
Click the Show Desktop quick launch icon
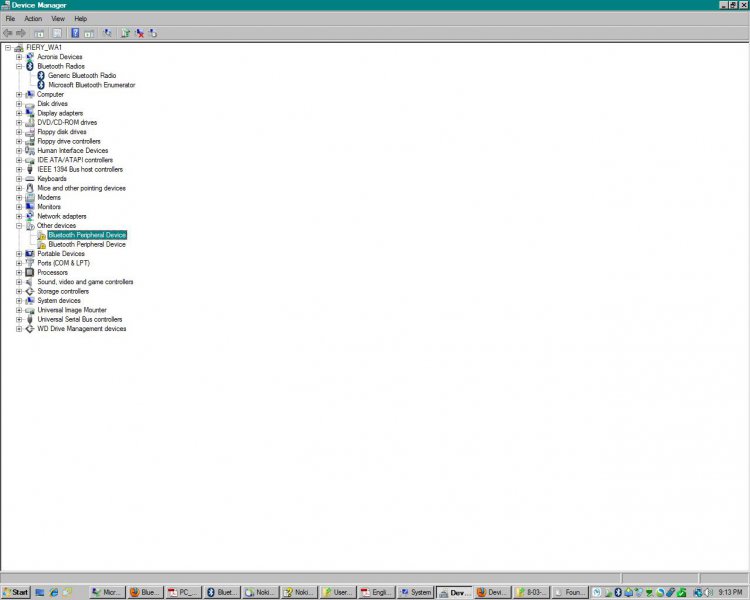(x=40, y=592)
